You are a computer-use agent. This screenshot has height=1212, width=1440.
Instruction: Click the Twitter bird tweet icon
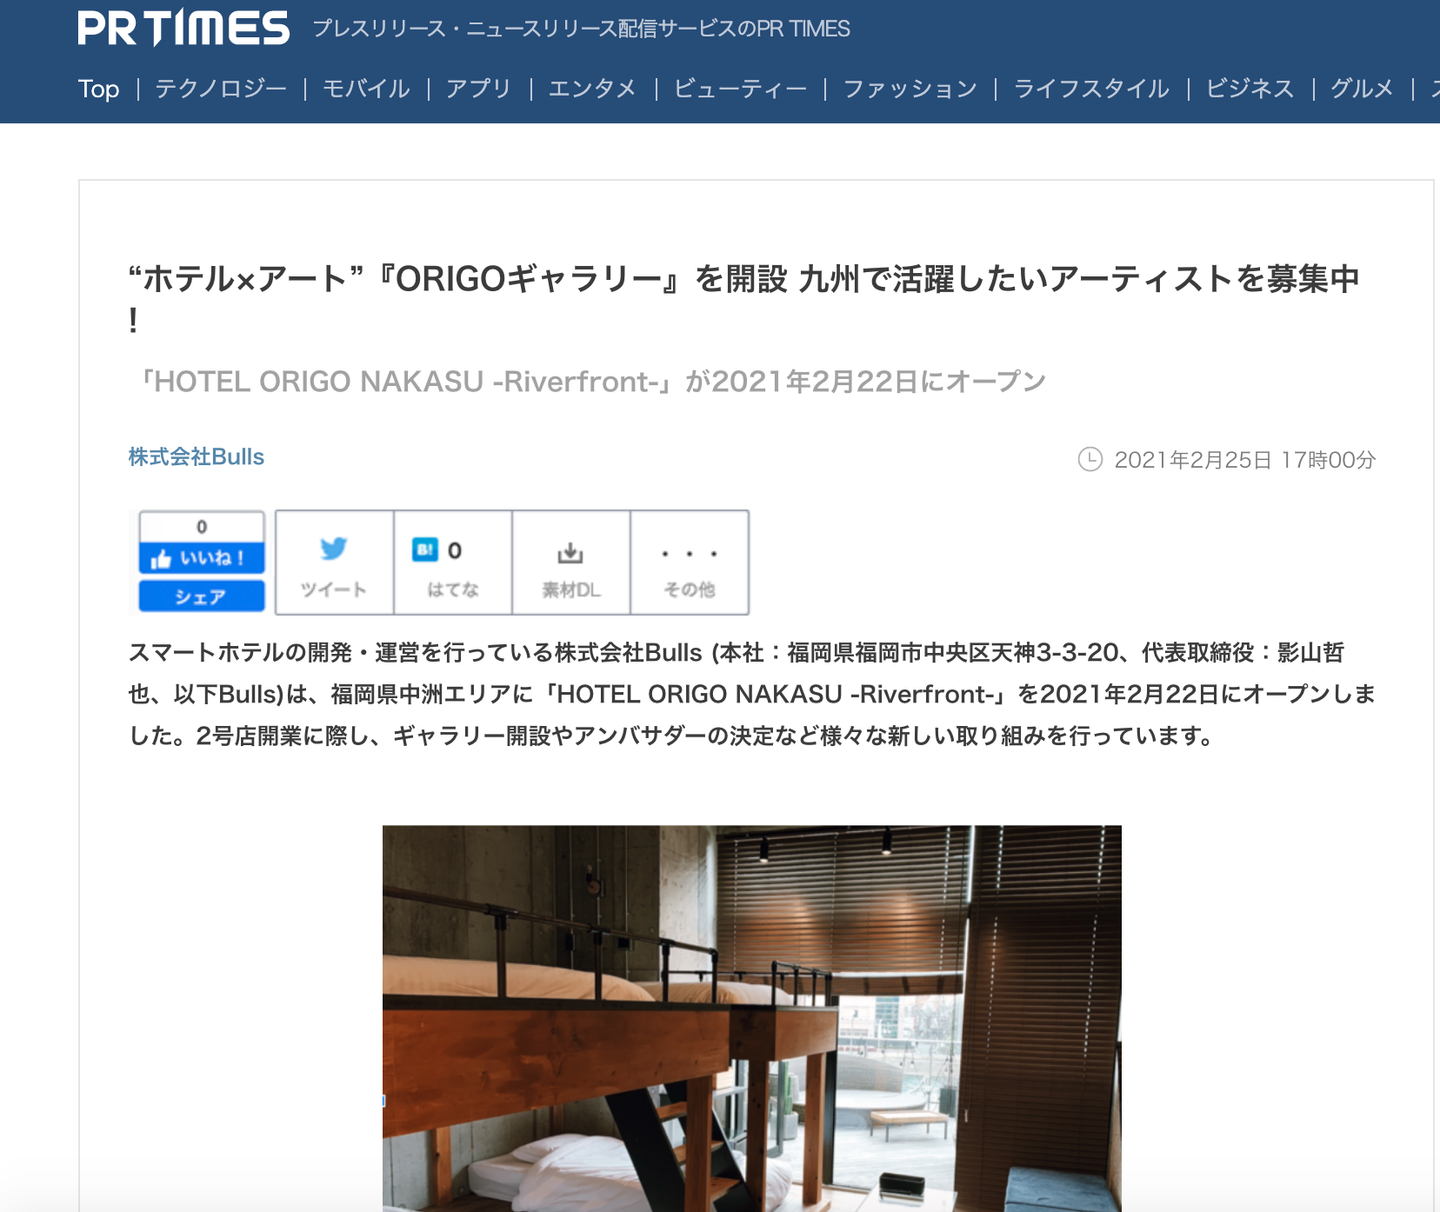[x=333, y=549]
